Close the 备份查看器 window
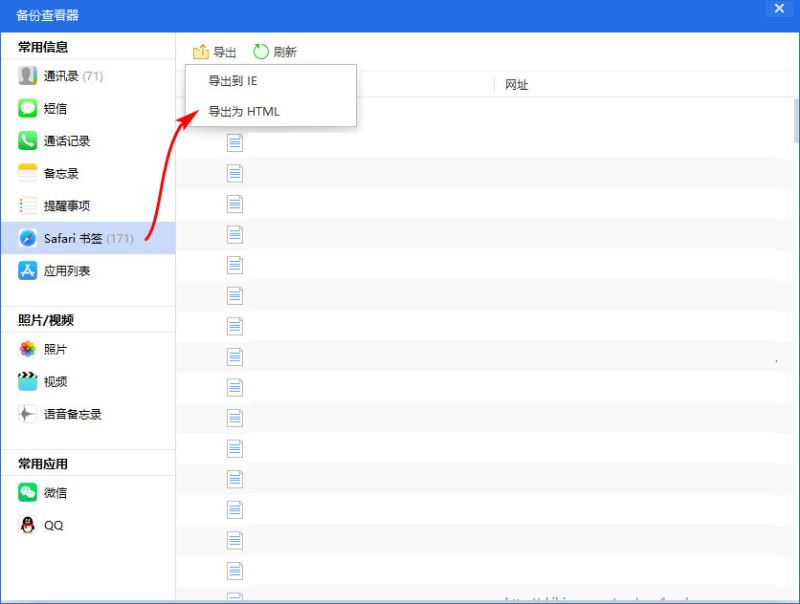Viewport: 800px width, 604px height. coord(779,9)
